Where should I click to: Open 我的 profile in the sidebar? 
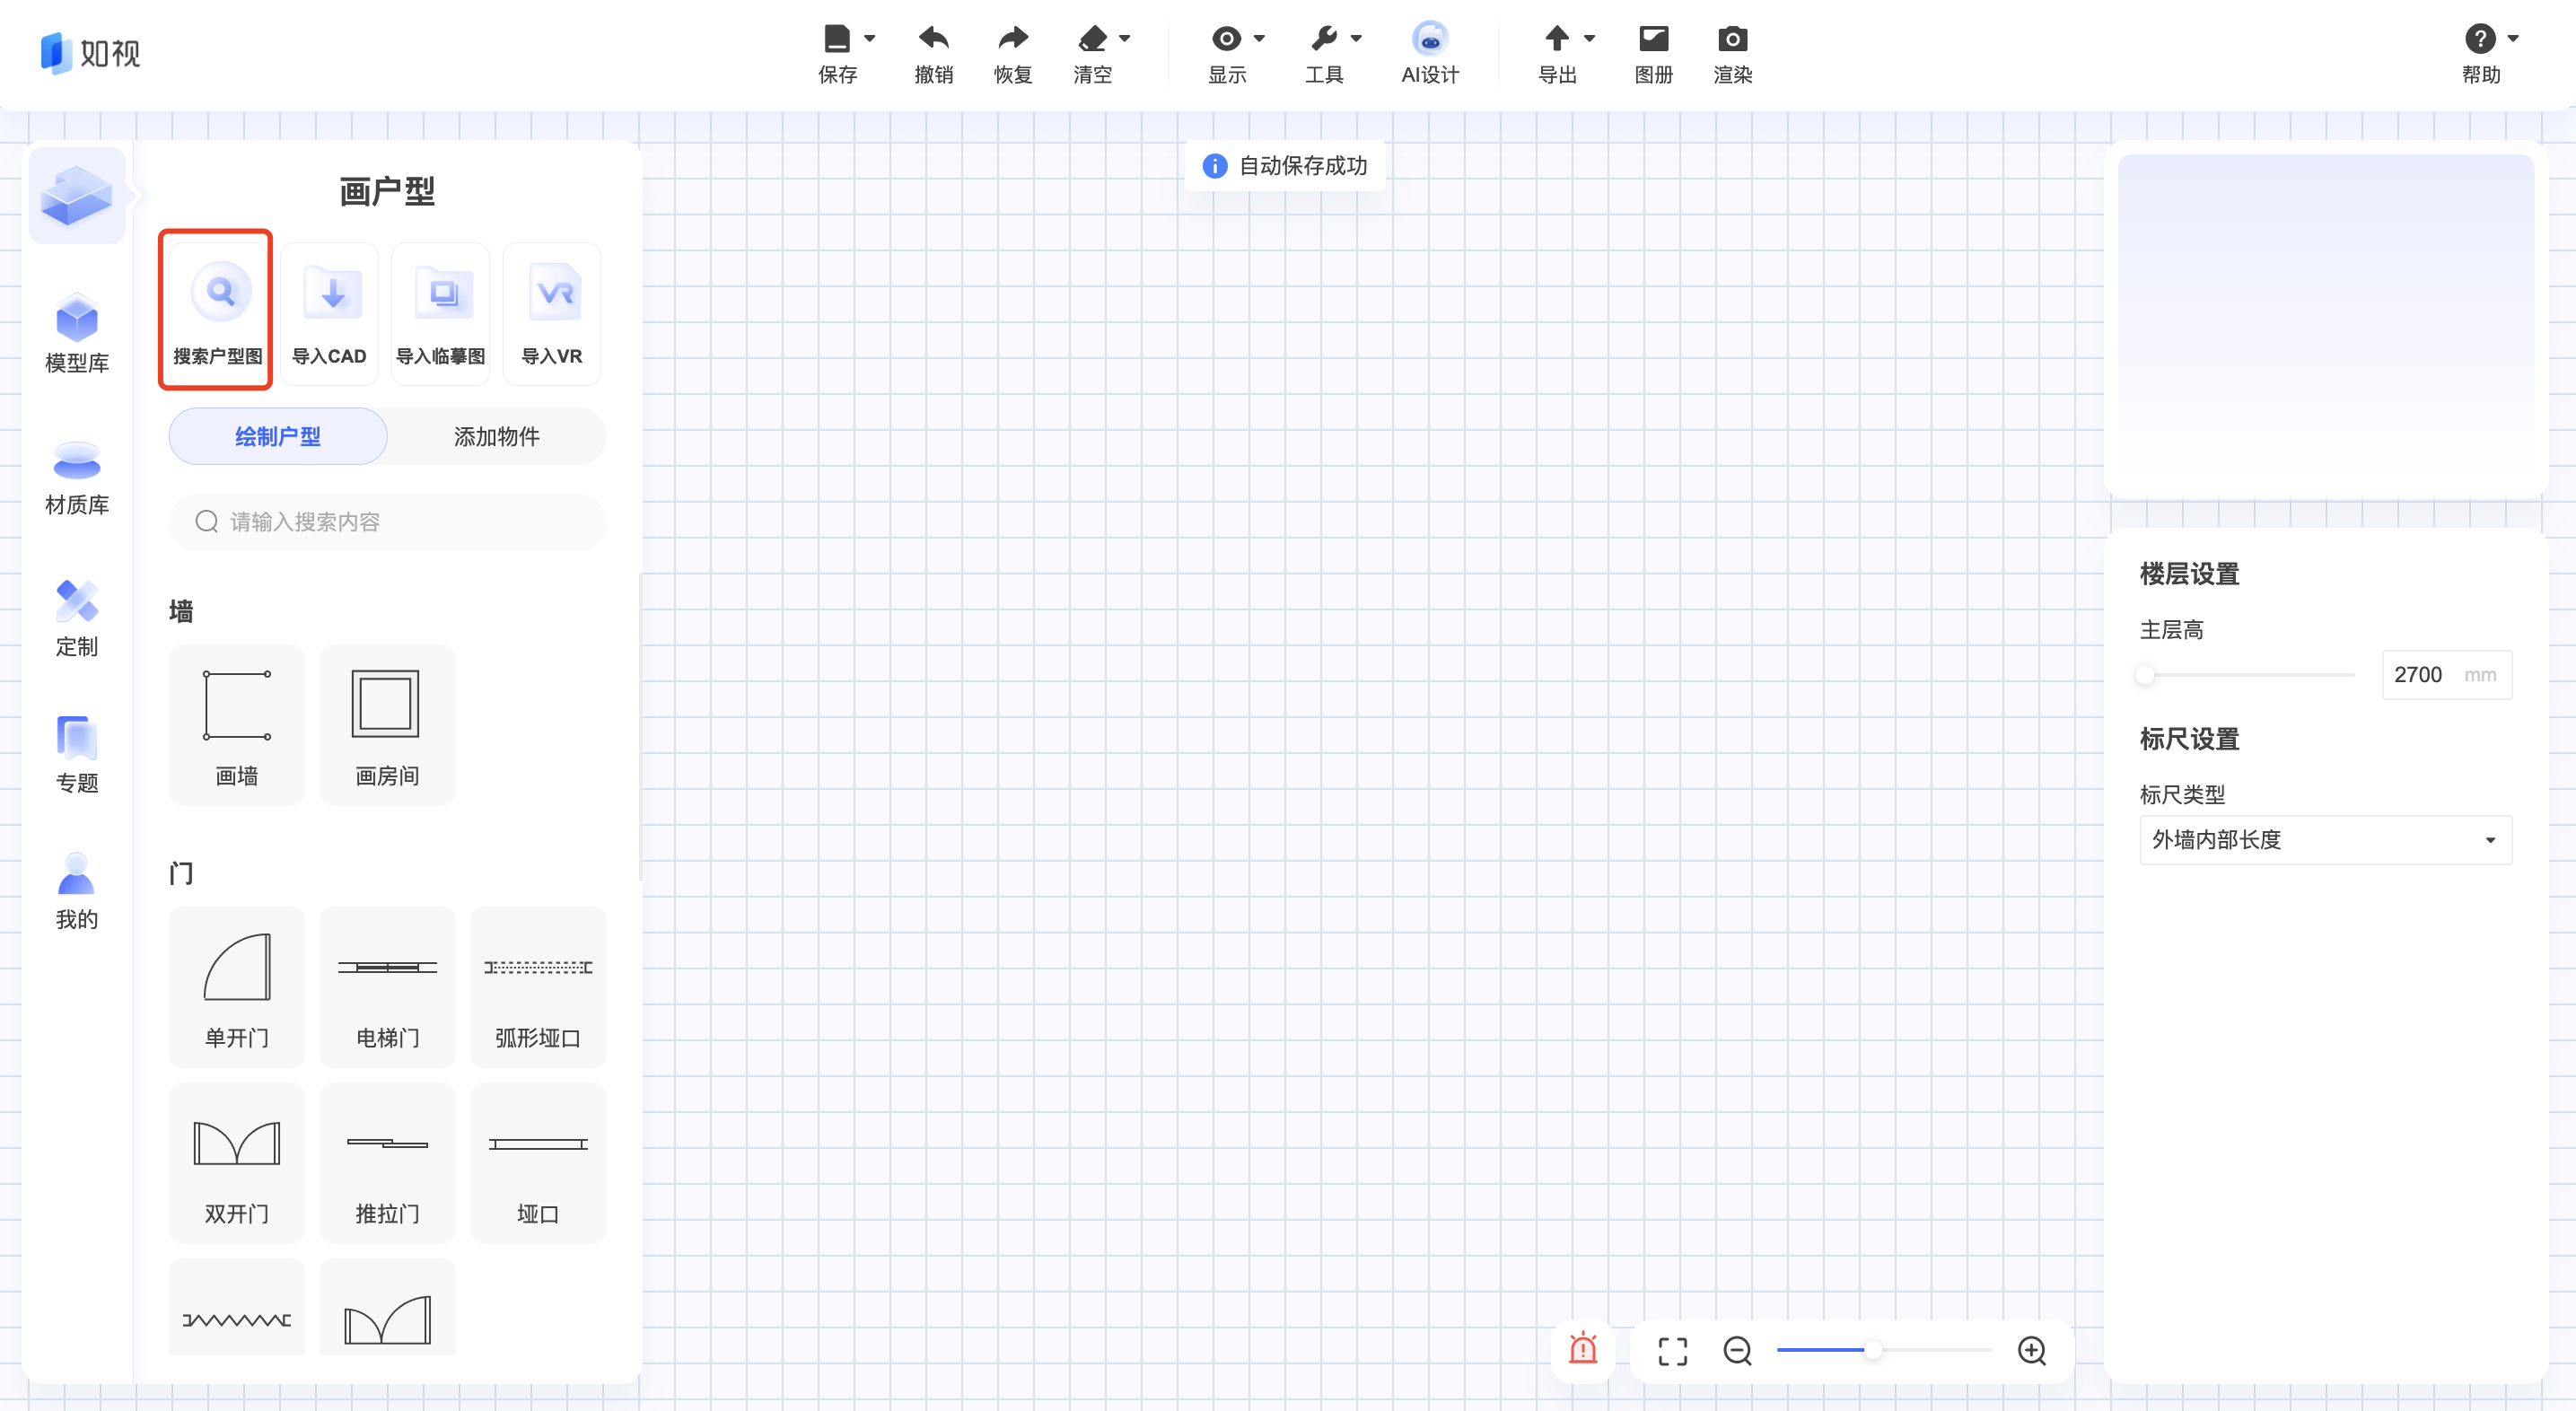coord(77,891)
